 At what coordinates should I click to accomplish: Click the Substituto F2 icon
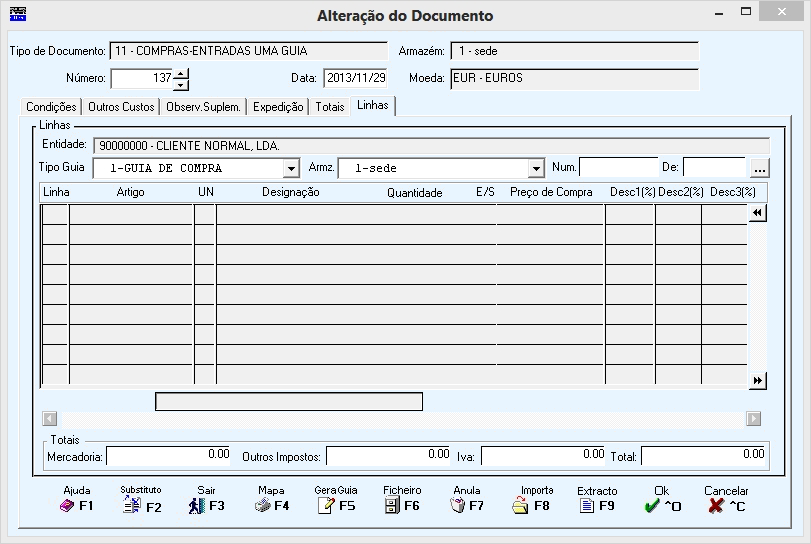pyautogui.click(x=132, y=505)
